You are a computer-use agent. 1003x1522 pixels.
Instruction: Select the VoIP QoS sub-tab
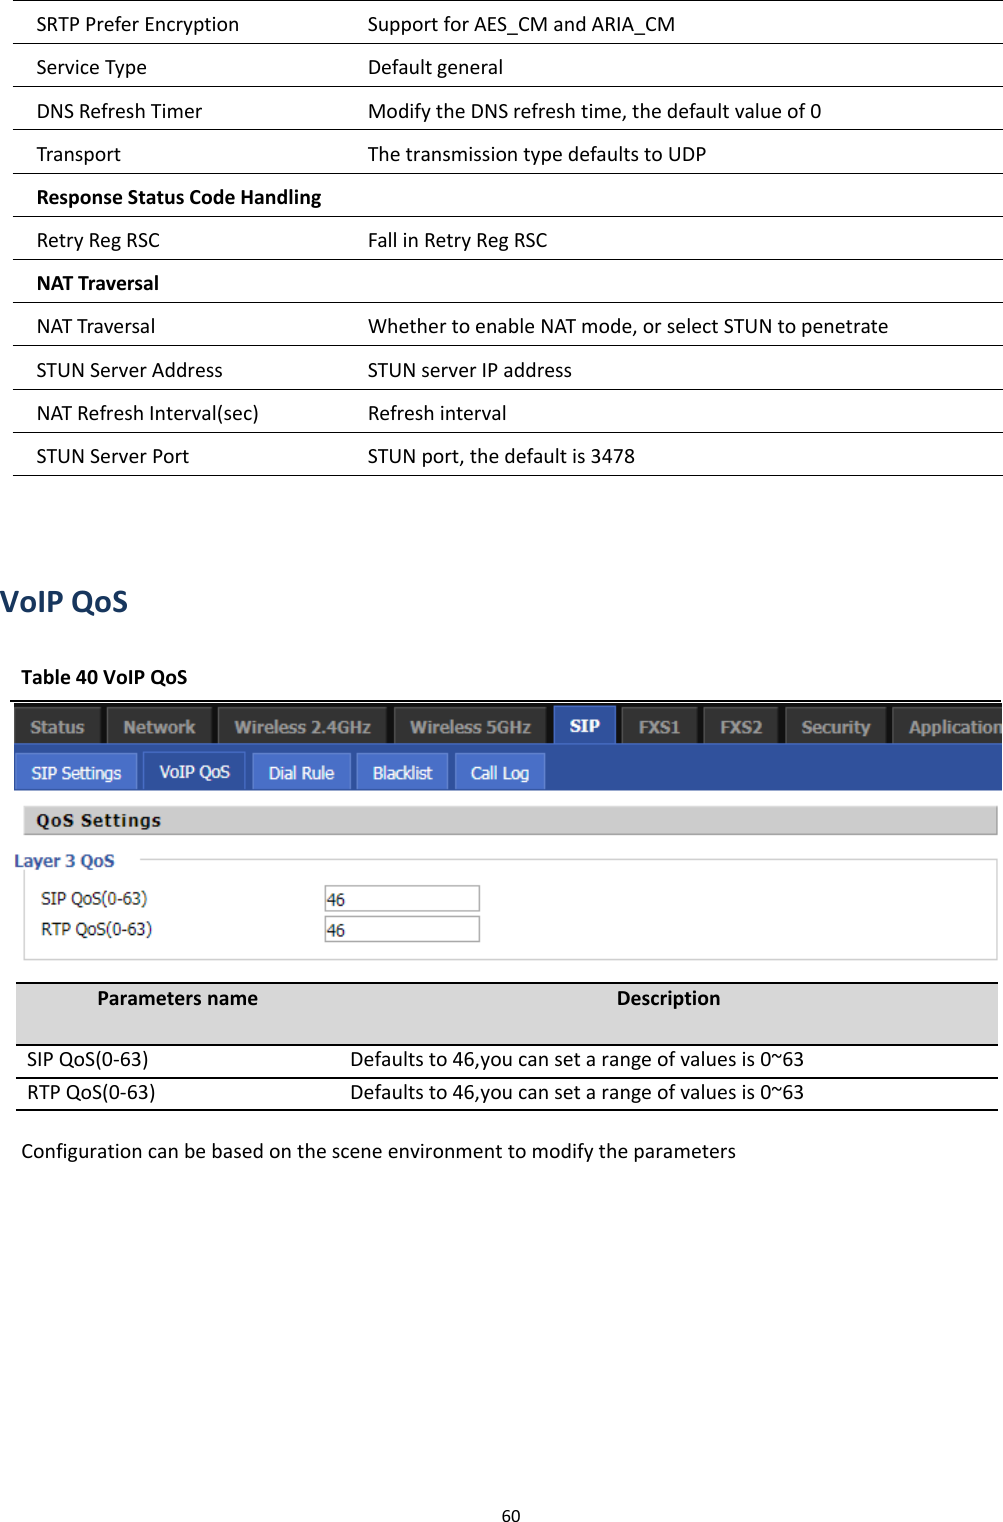coord(194,770)
